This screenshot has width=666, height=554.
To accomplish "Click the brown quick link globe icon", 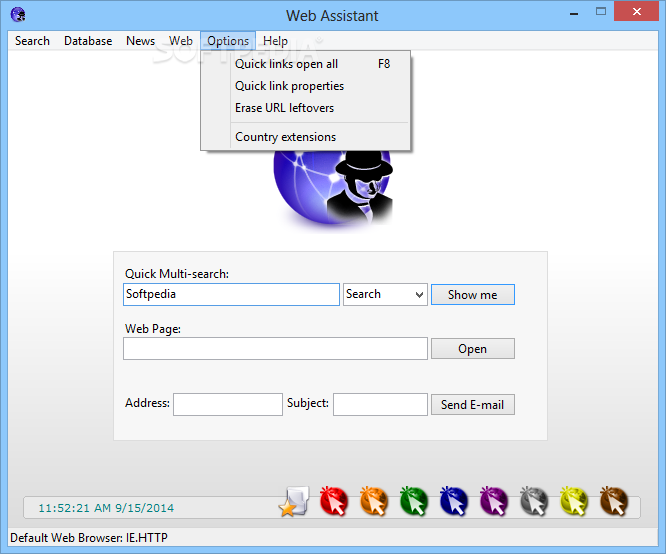I will tap(614, 501).
